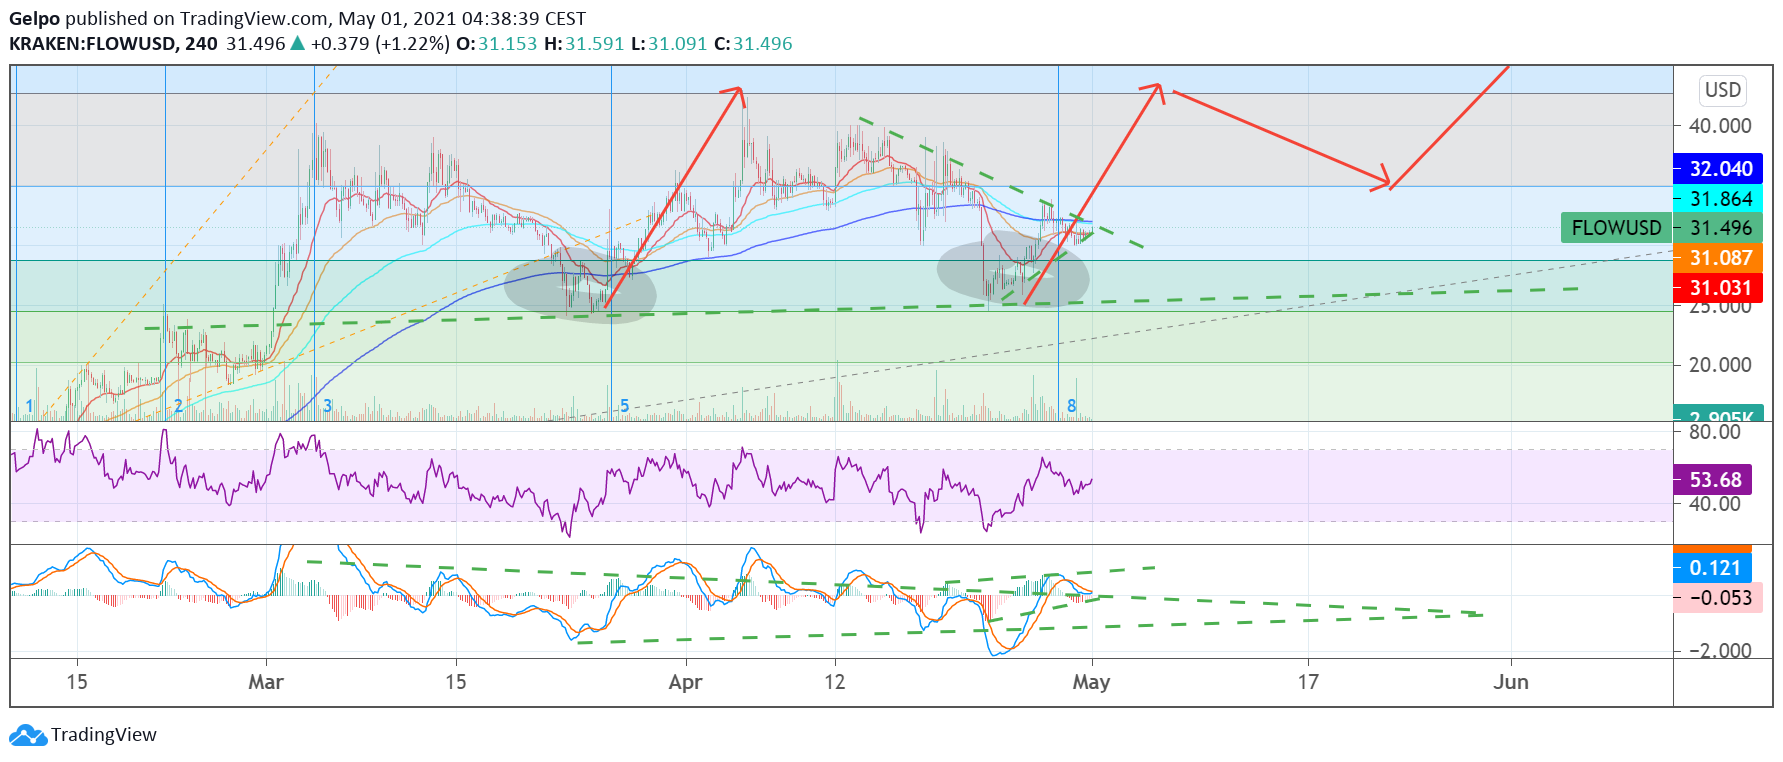Click the 0.121 MACD value label

(1713, 568)
